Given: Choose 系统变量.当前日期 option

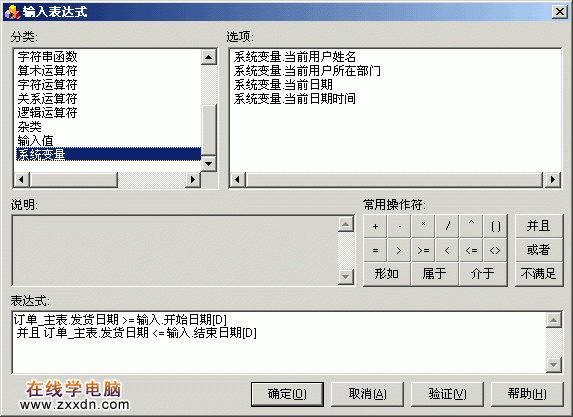Looking at the screenshot, I should pos(283,85).
